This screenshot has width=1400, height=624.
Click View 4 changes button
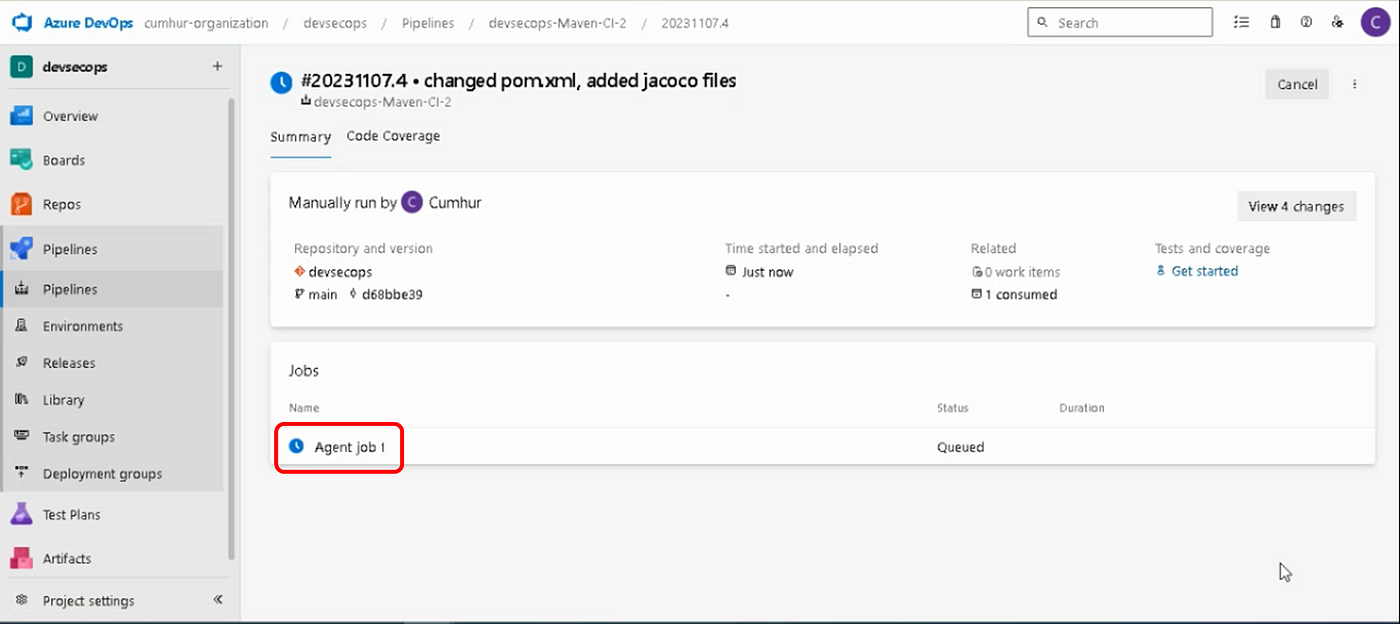(x=1296, y=206)
